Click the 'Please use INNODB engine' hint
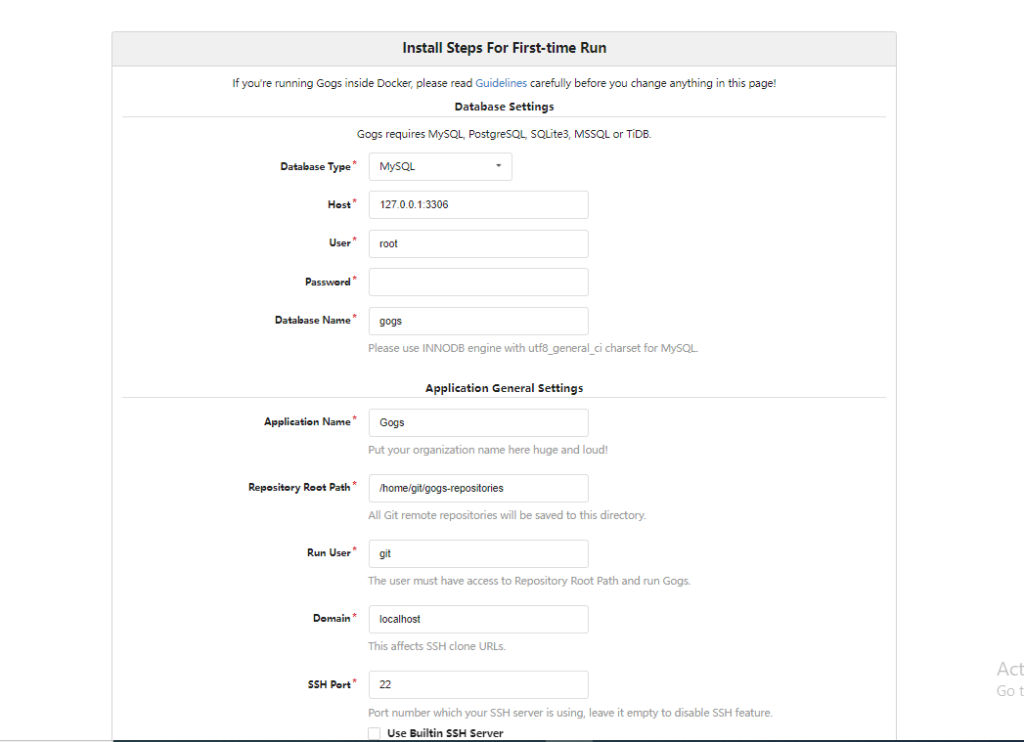 tap(533, 348)
